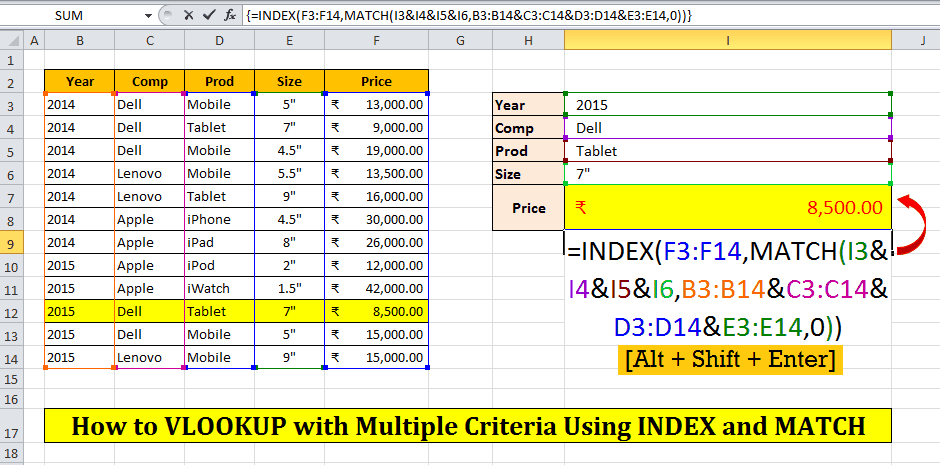Click the Size table header cell
The image size is (940, 465).
coord(290,81)
